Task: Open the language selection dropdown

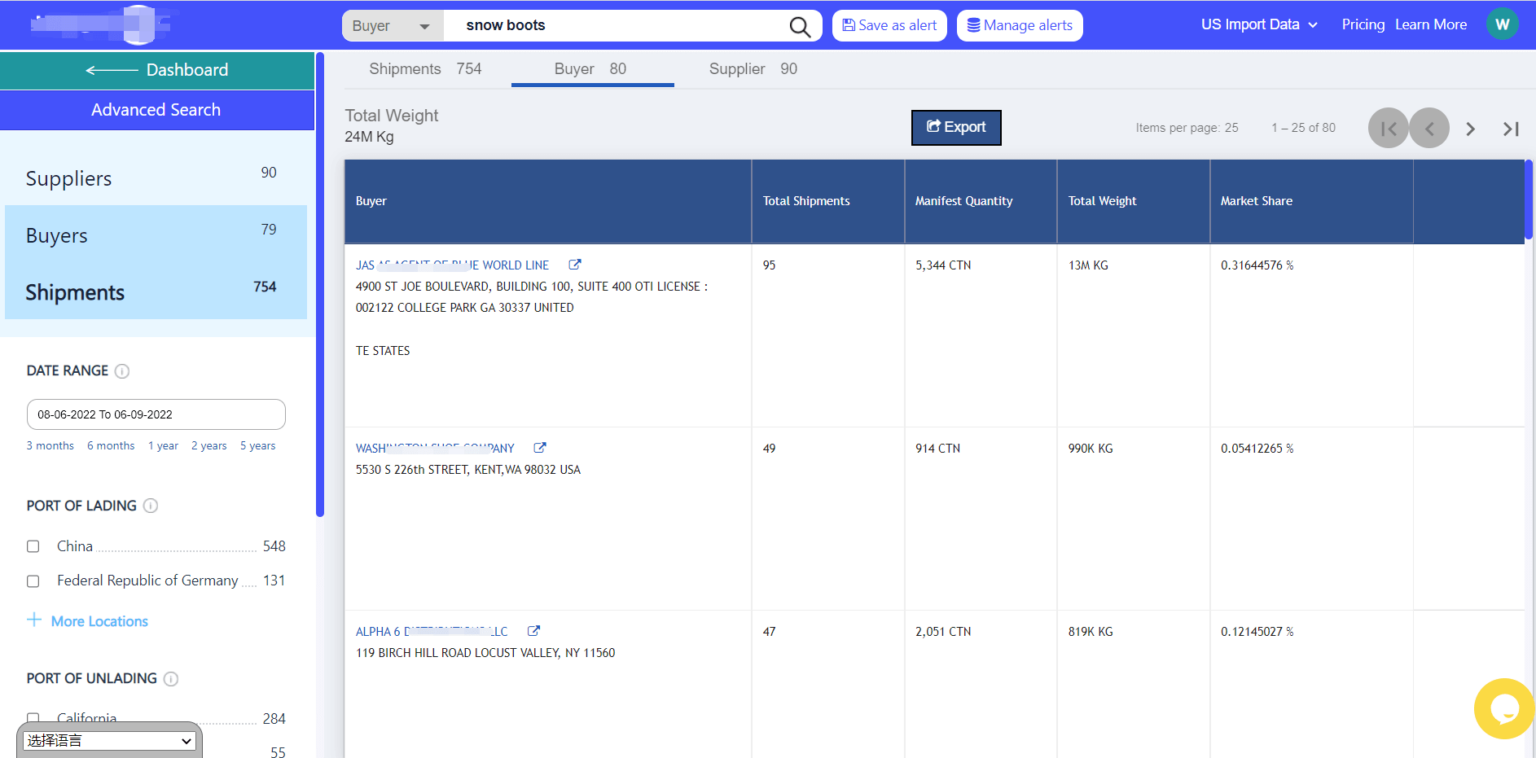Action: [109, 741]
